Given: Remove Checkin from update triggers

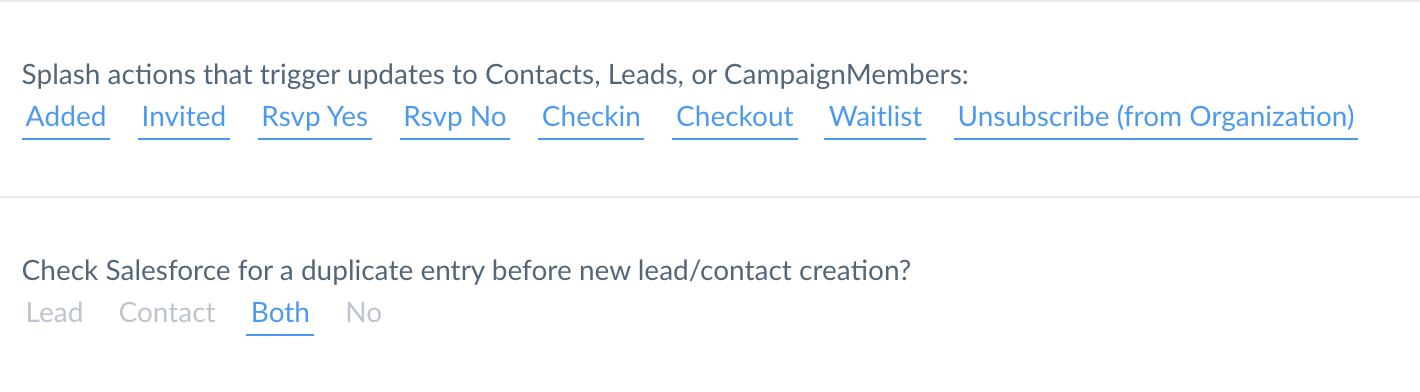Looking at the screenshot, I should click(591, 117).
